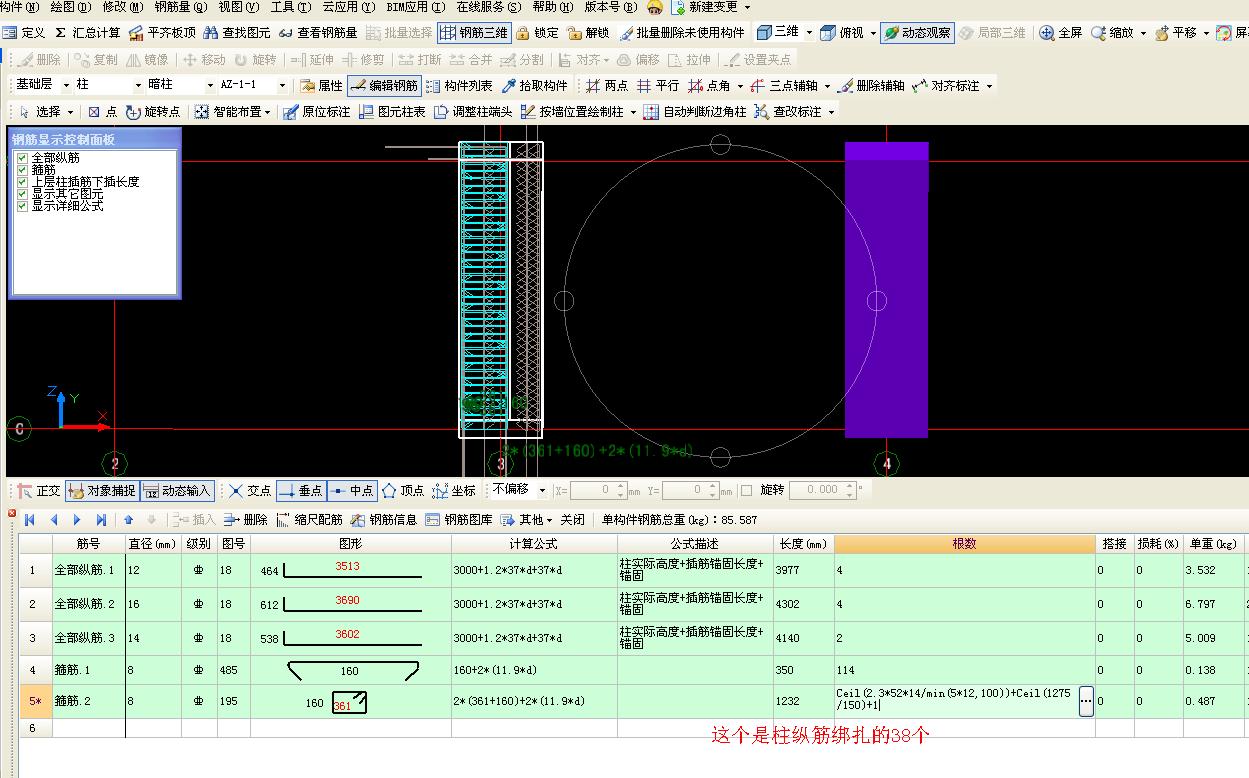
Task: Toggle 上层柱插筋下插长度 checkbox
Action: (x=23, y=182)
